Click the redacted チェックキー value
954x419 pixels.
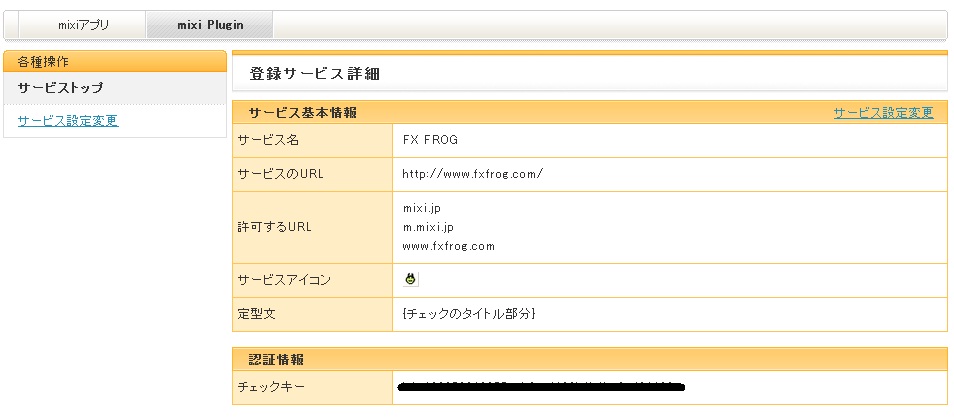[x=540, y=385]
